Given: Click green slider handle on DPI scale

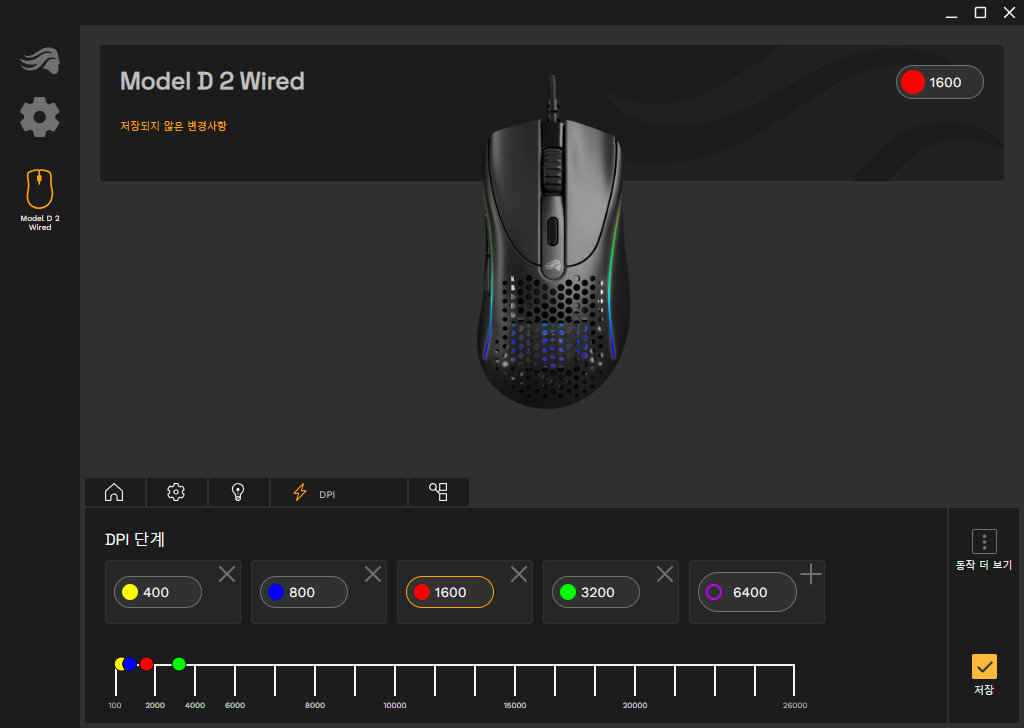Looking at the screenshot, I should (179, 664).
